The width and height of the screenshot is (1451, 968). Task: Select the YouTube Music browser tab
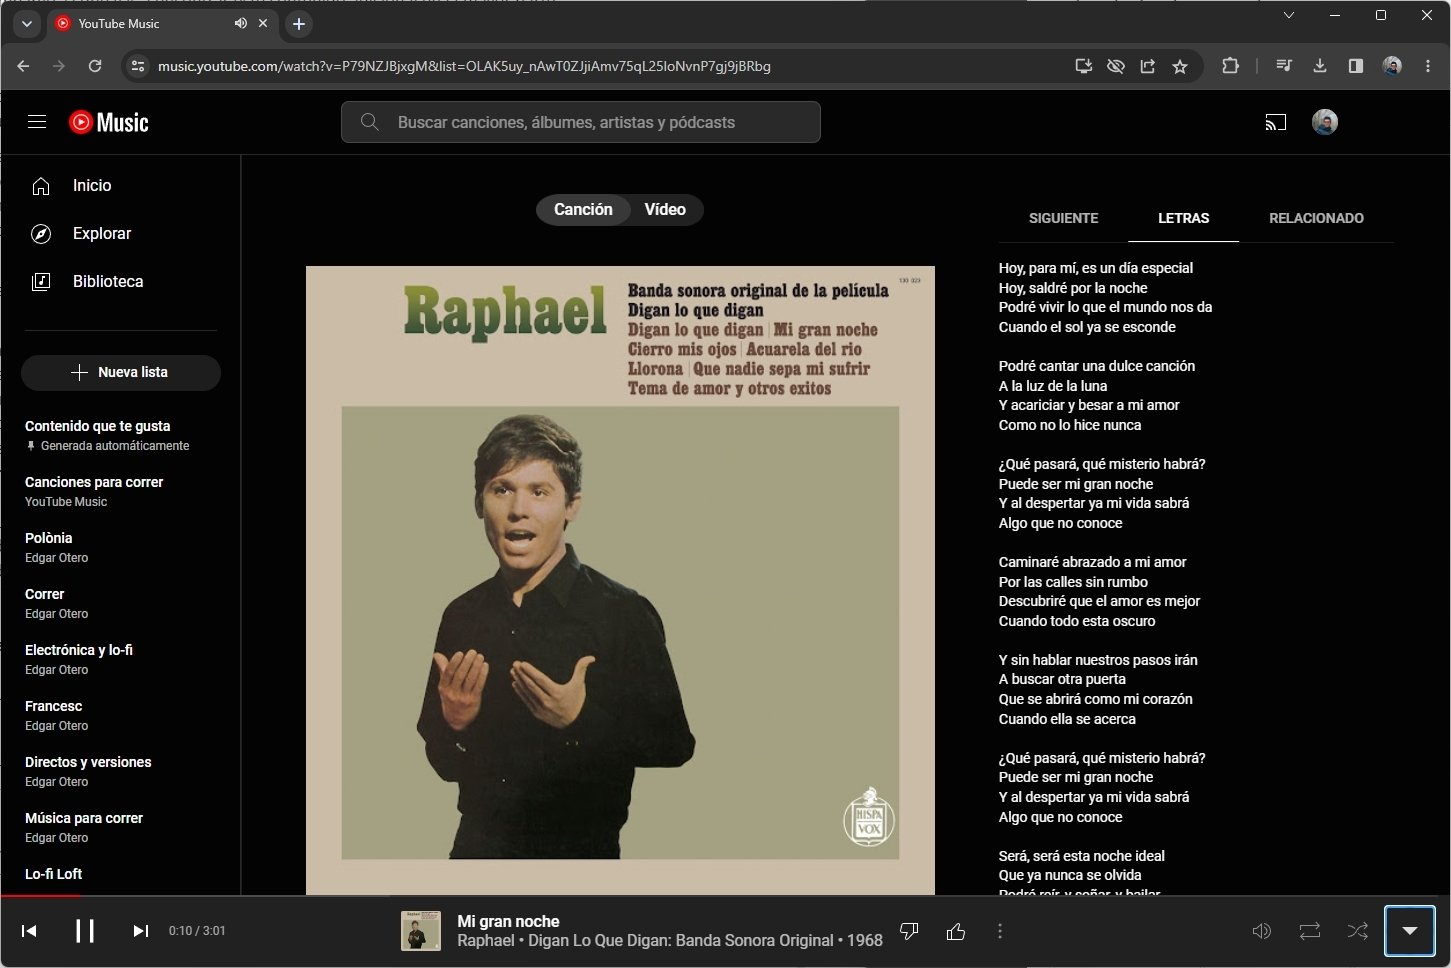tap(163, 23)
